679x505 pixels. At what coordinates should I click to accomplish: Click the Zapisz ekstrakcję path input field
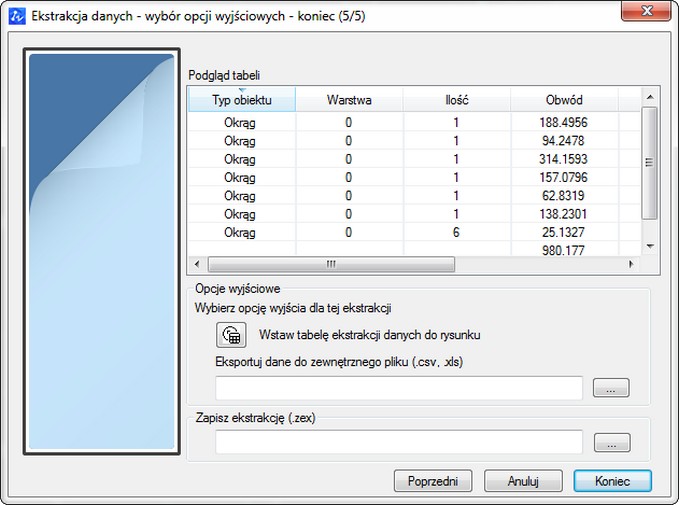[399, 442]
